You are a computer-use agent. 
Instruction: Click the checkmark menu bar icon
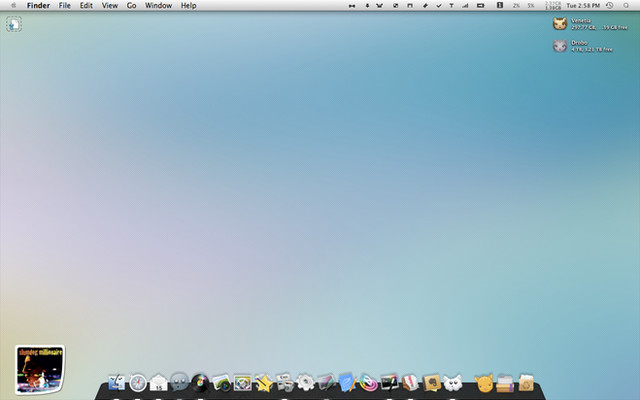(x=439, y=5)
